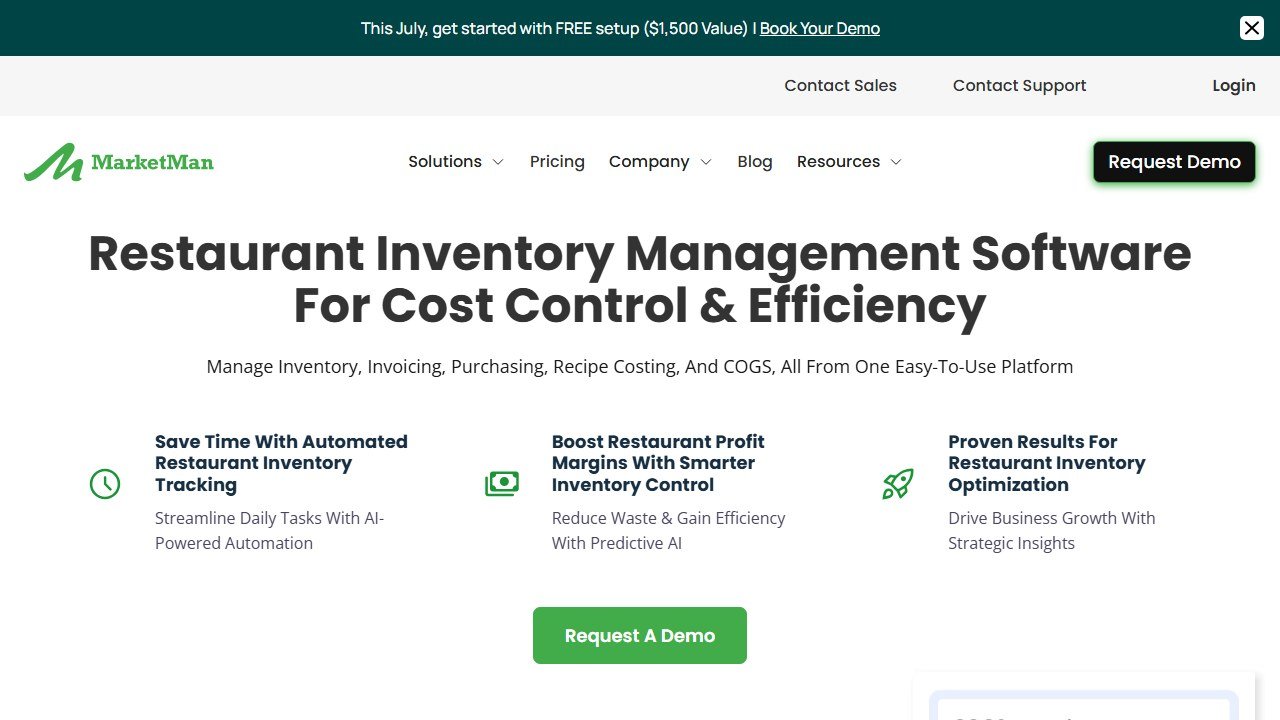Expand the Solutions chevron arrow
Viewport: 1280px width, 720px height.
(x=497, y=162)
